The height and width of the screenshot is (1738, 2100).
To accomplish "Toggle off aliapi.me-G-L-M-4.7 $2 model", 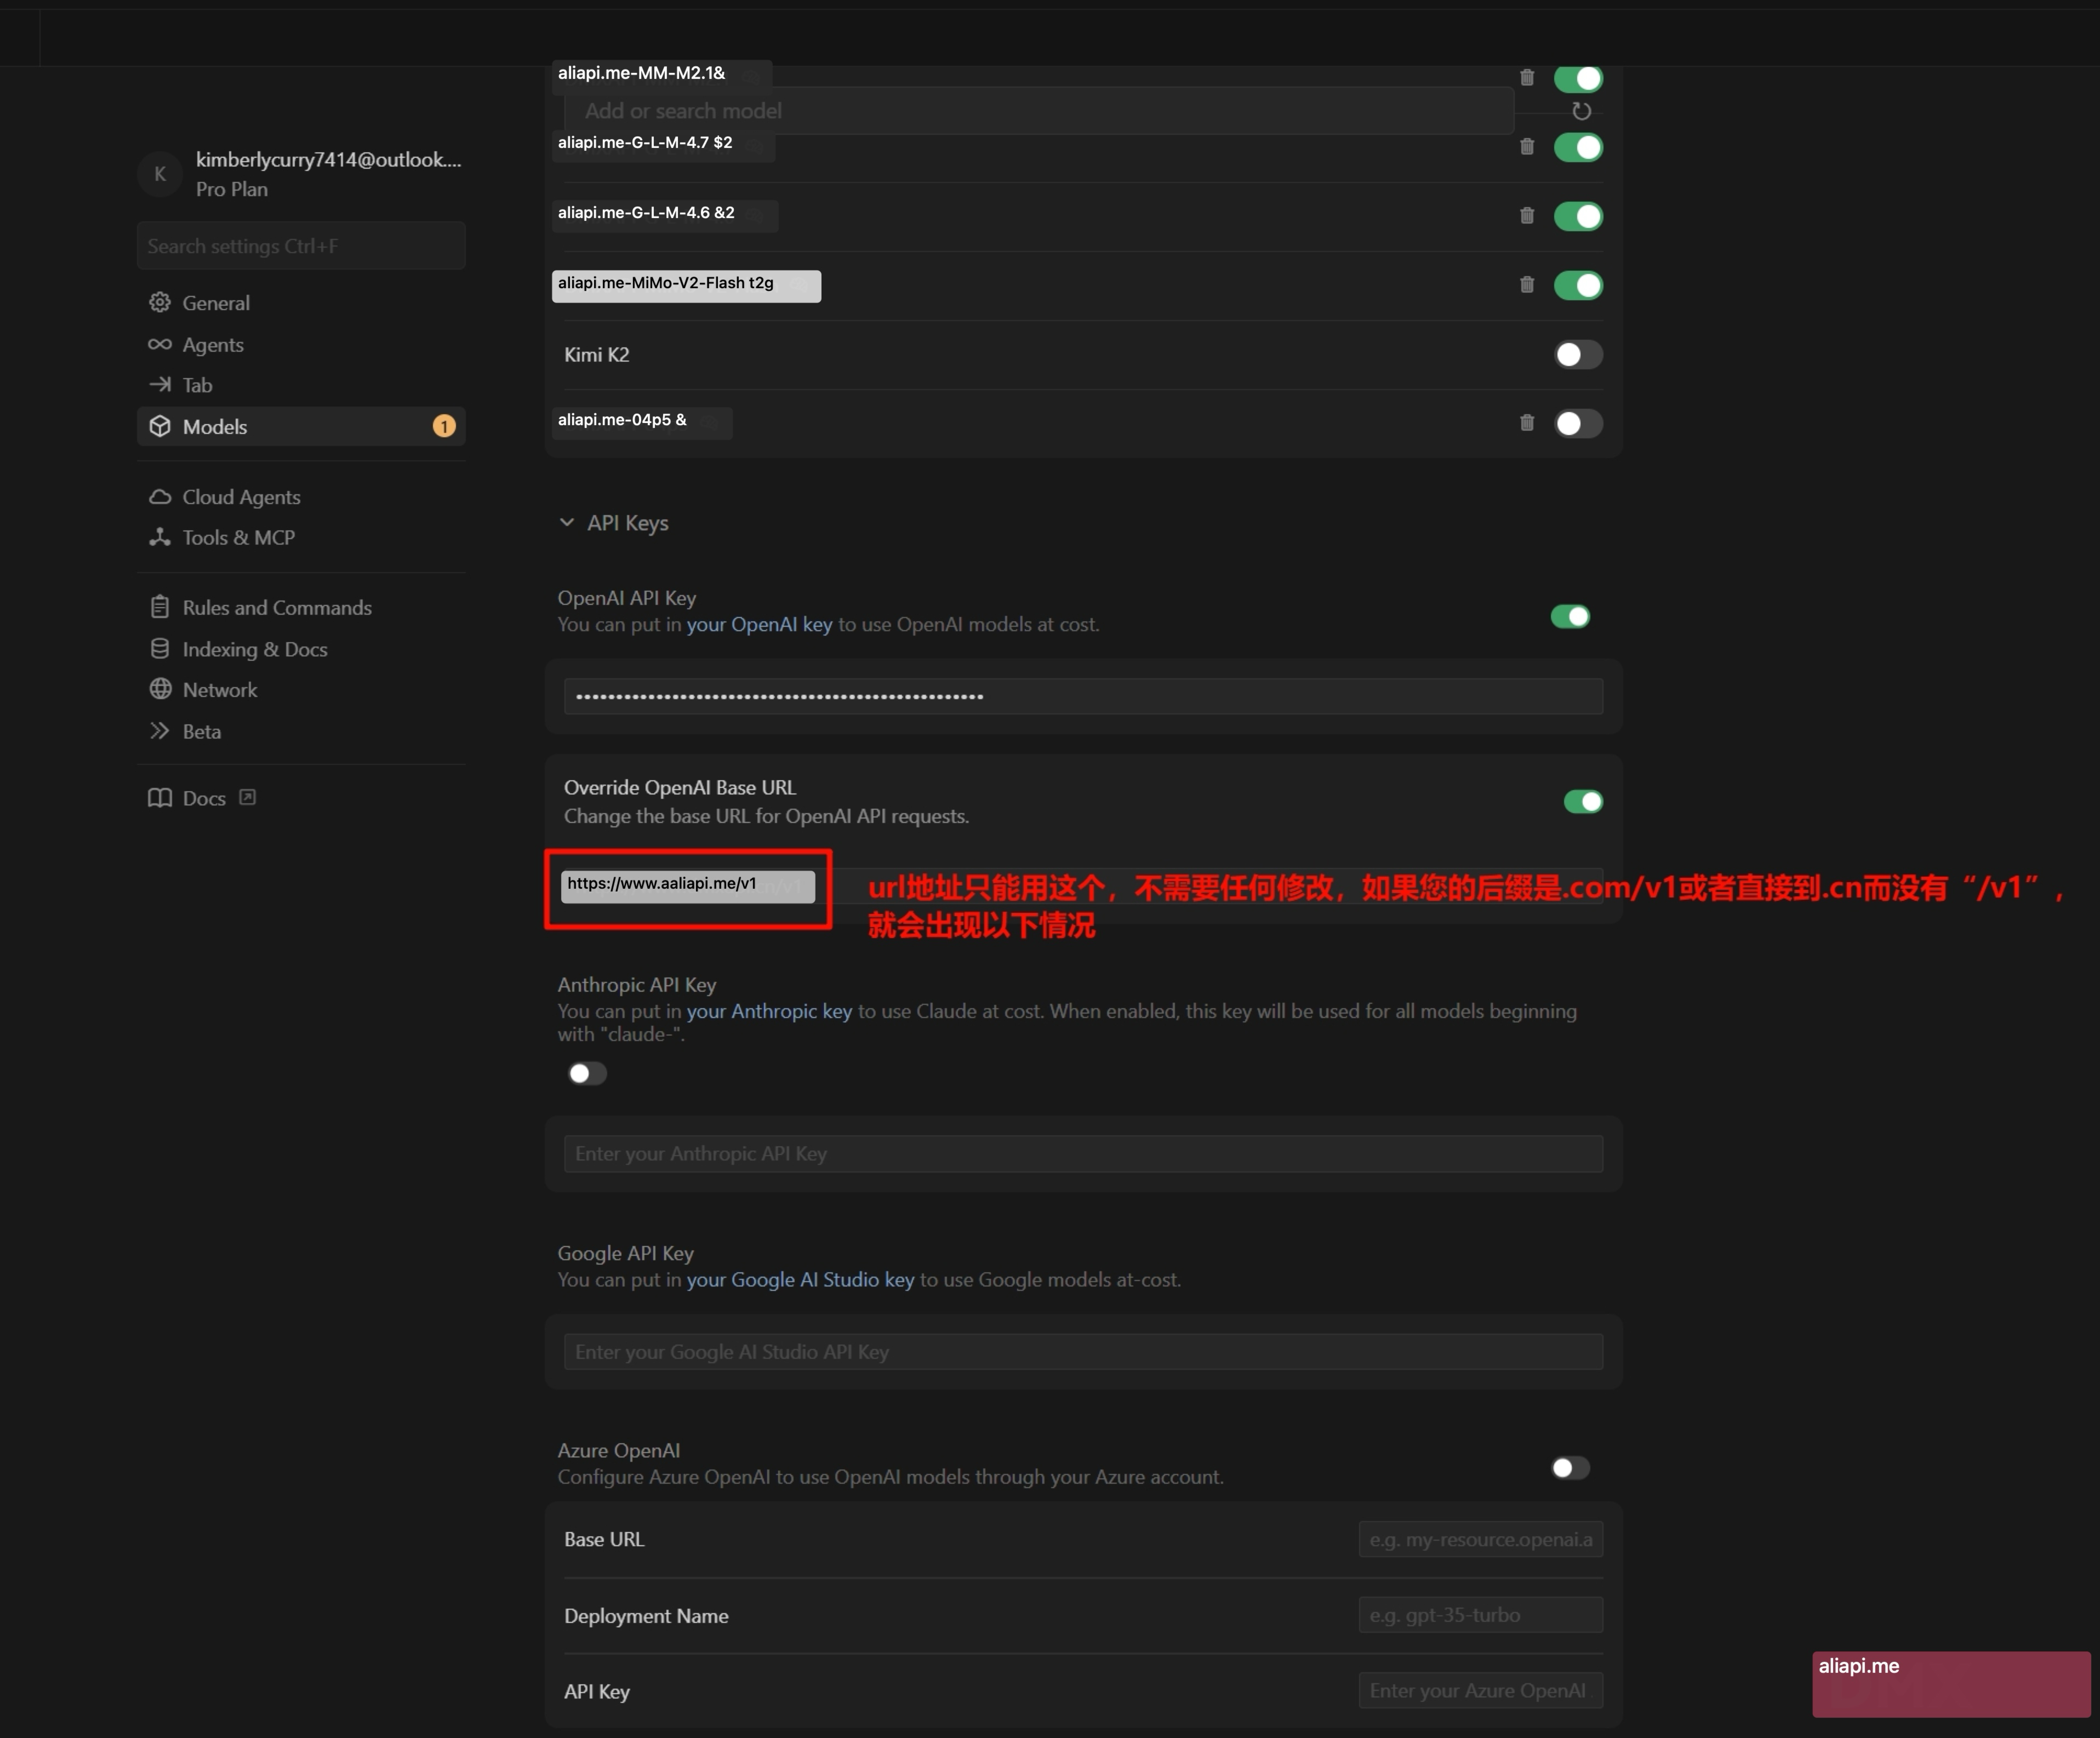I will click(x=1578, y=147).
